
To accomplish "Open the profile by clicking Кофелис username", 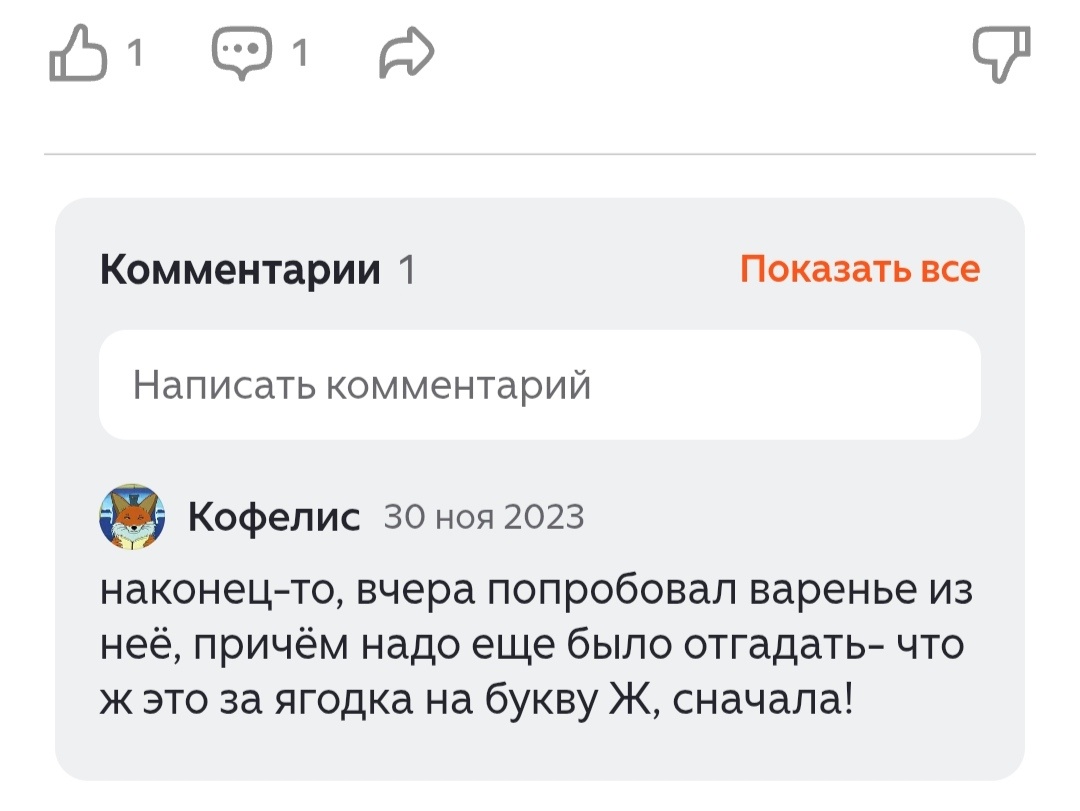I will pos(274,516).
